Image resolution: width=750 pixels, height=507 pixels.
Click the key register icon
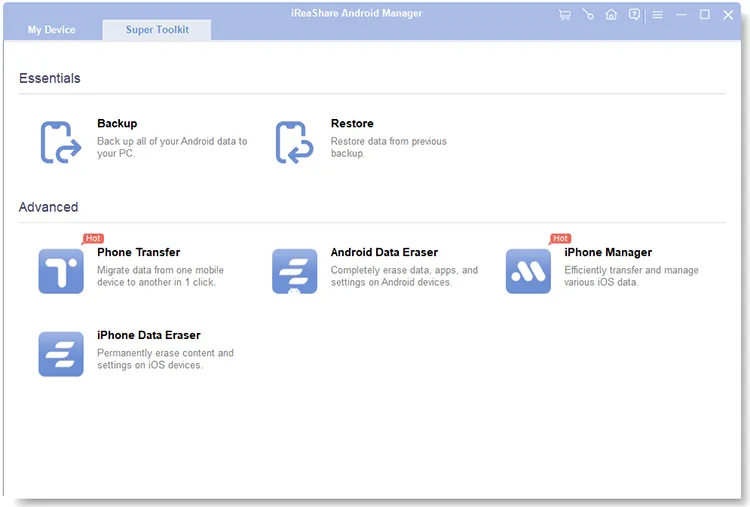pyautogui.click(x=588, y=15)
